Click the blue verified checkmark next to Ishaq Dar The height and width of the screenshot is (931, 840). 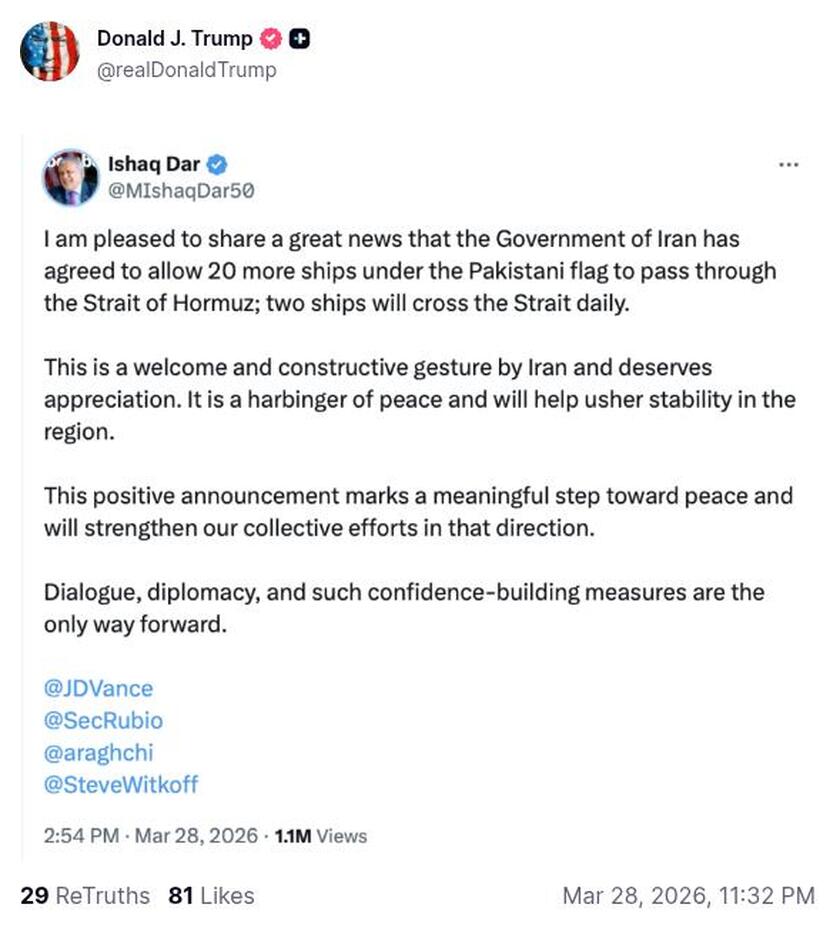pos(216,164)
